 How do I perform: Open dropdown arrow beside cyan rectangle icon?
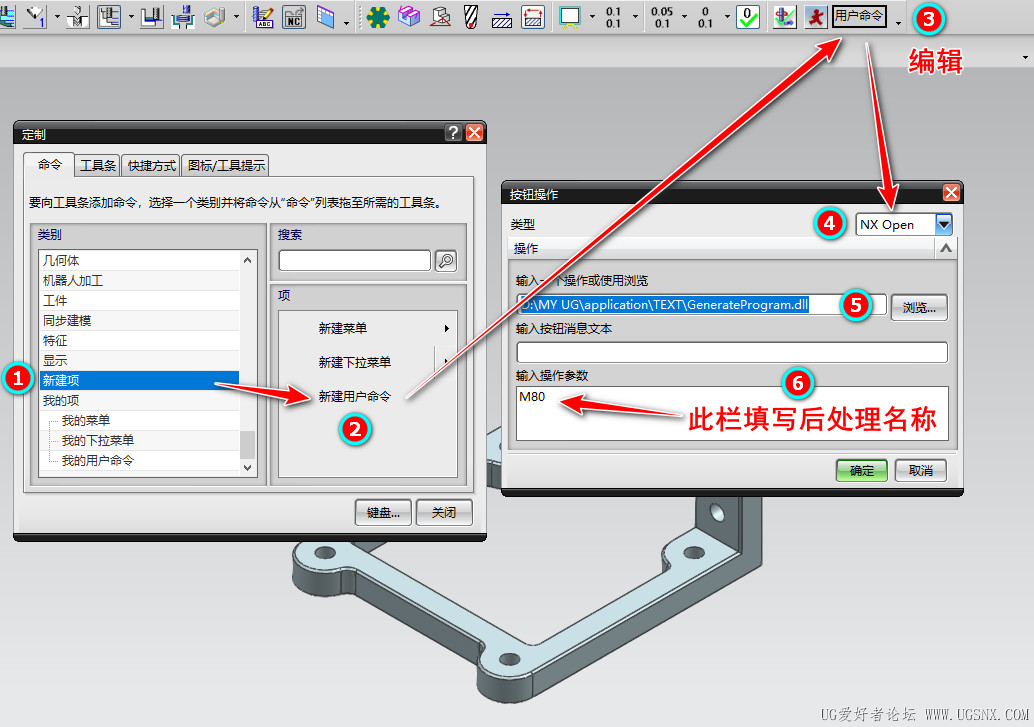tap(592, 16)
